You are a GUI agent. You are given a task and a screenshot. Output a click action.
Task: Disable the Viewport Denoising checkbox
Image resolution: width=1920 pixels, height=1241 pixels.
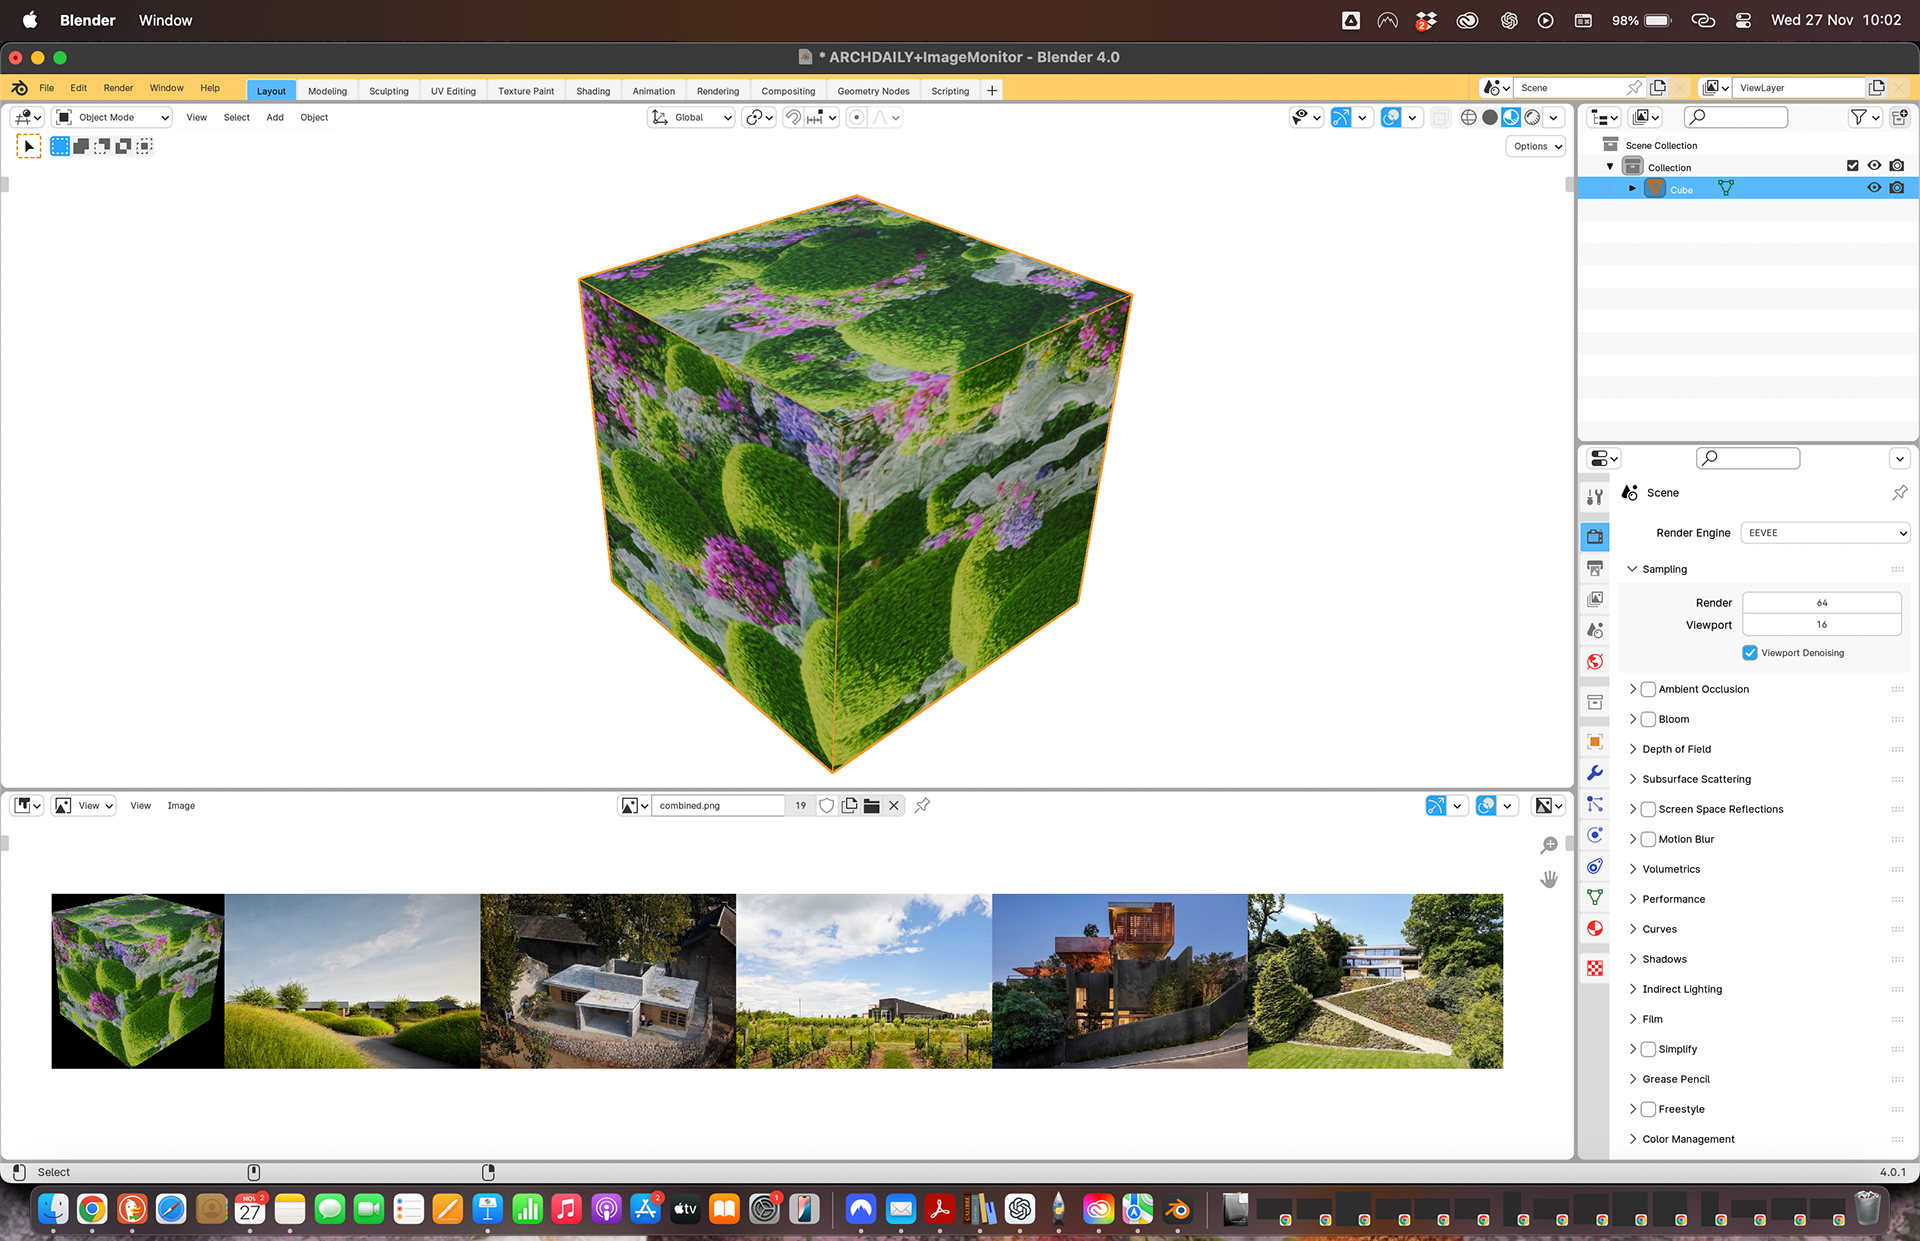click(x=1750, y=653)
